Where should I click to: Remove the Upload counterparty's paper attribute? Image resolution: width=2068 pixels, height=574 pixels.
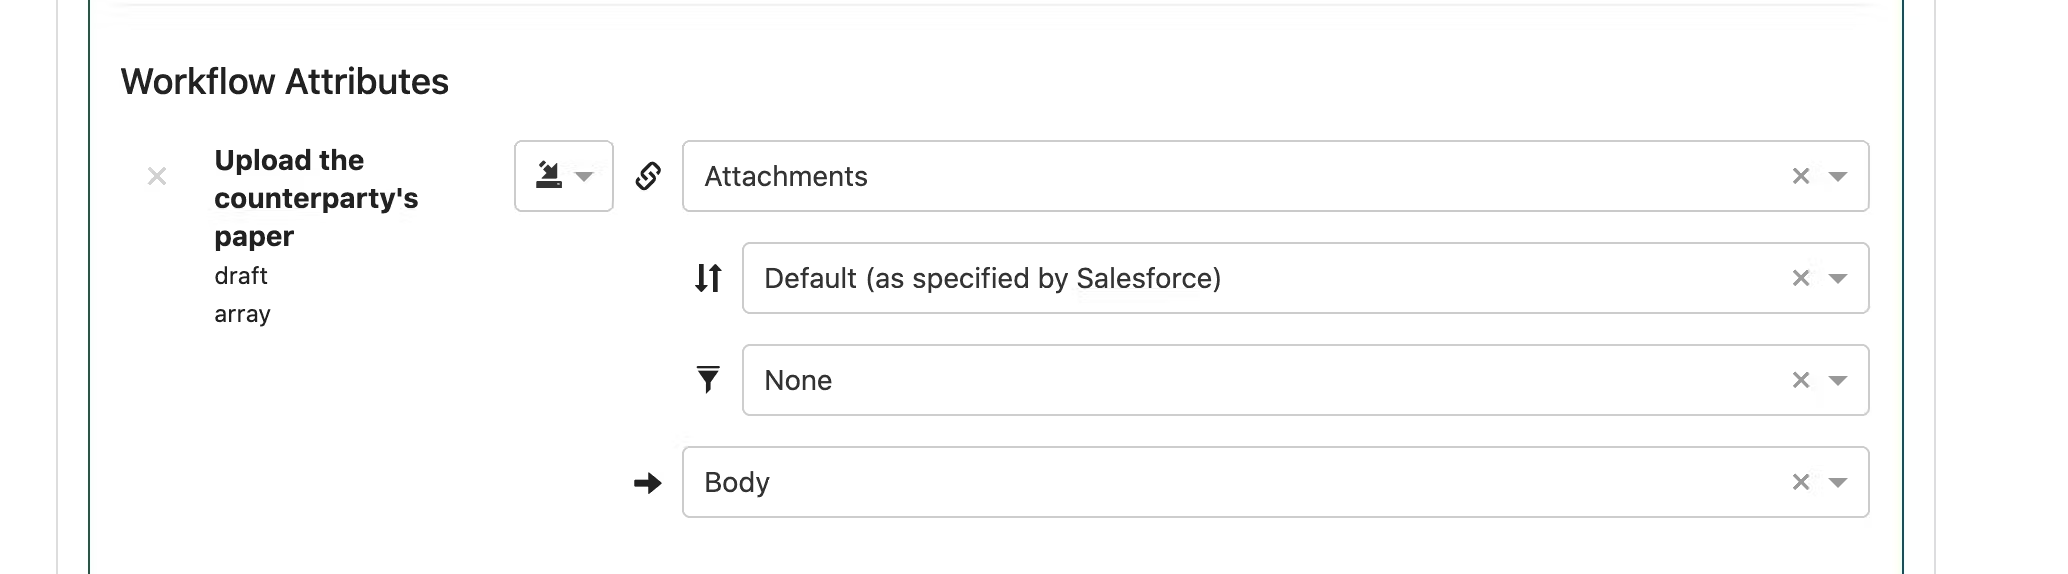157,177
